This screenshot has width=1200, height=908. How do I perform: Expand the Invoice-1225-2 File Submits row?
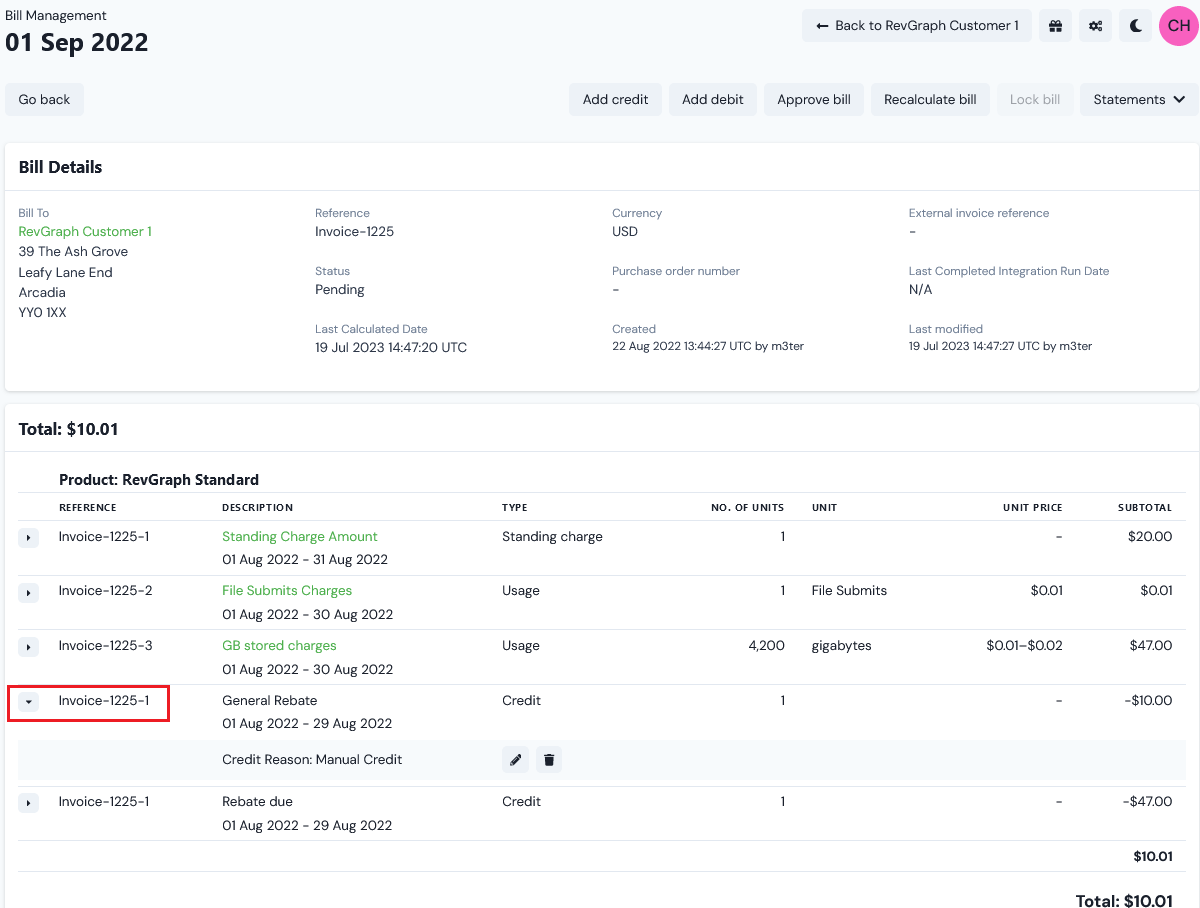click(28, 593)
